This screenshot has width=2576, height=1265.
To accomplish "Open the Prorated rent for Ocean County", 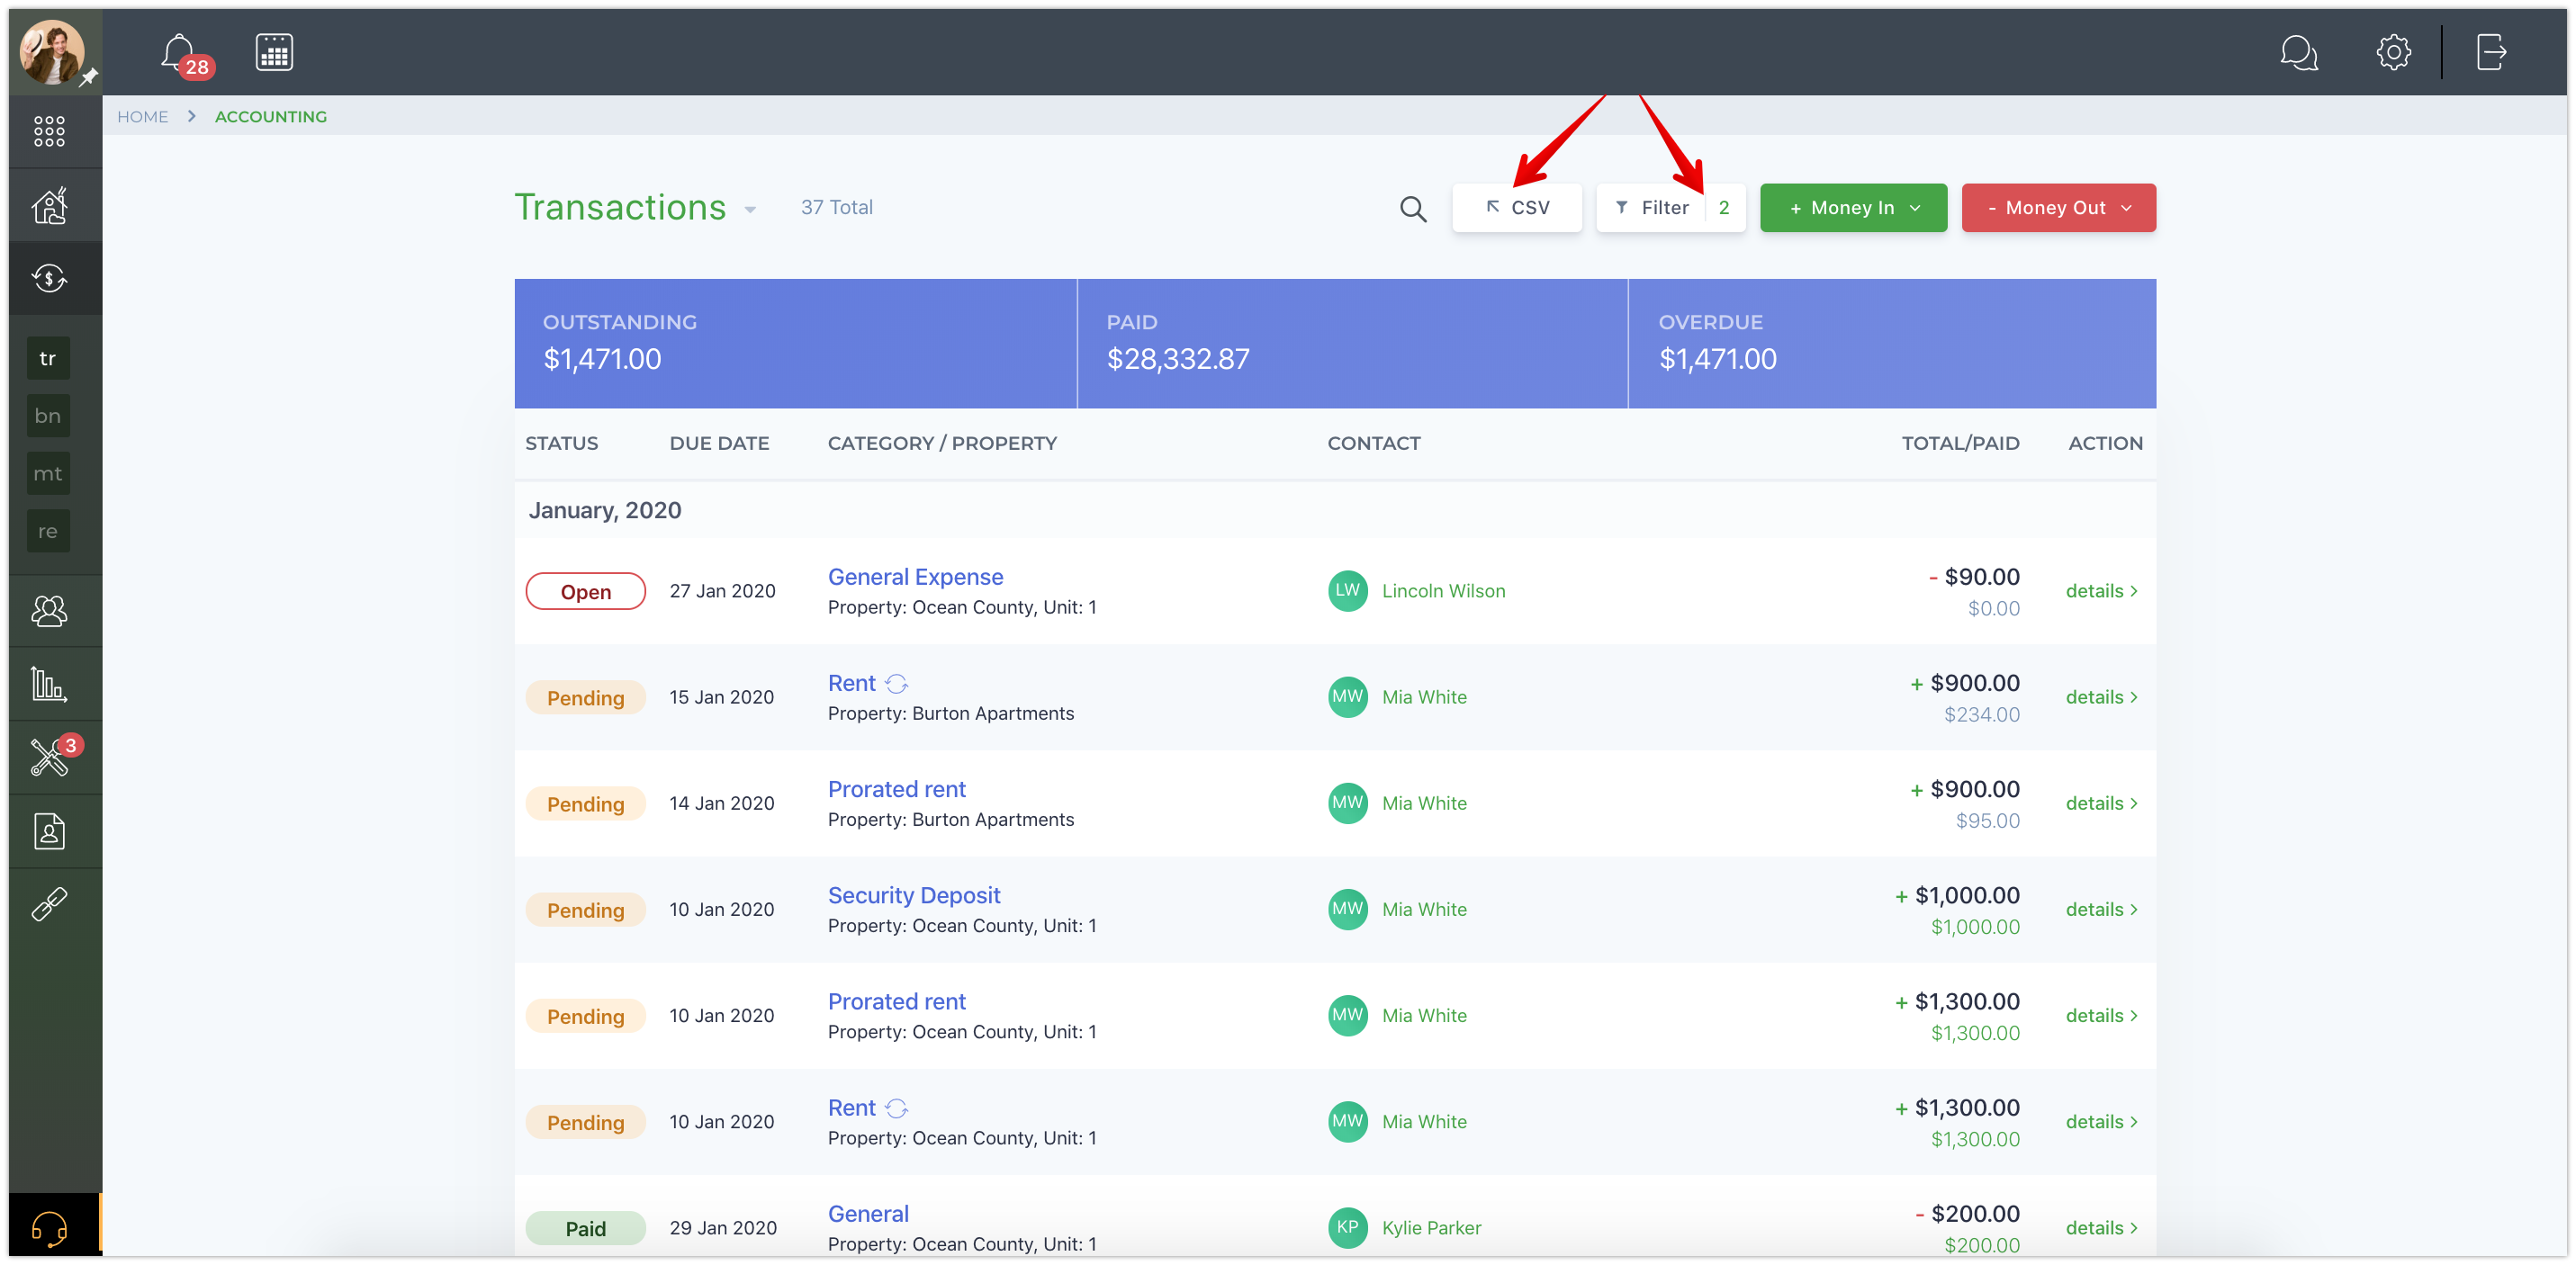I will pyautogui.click(x=896, y=1001).
